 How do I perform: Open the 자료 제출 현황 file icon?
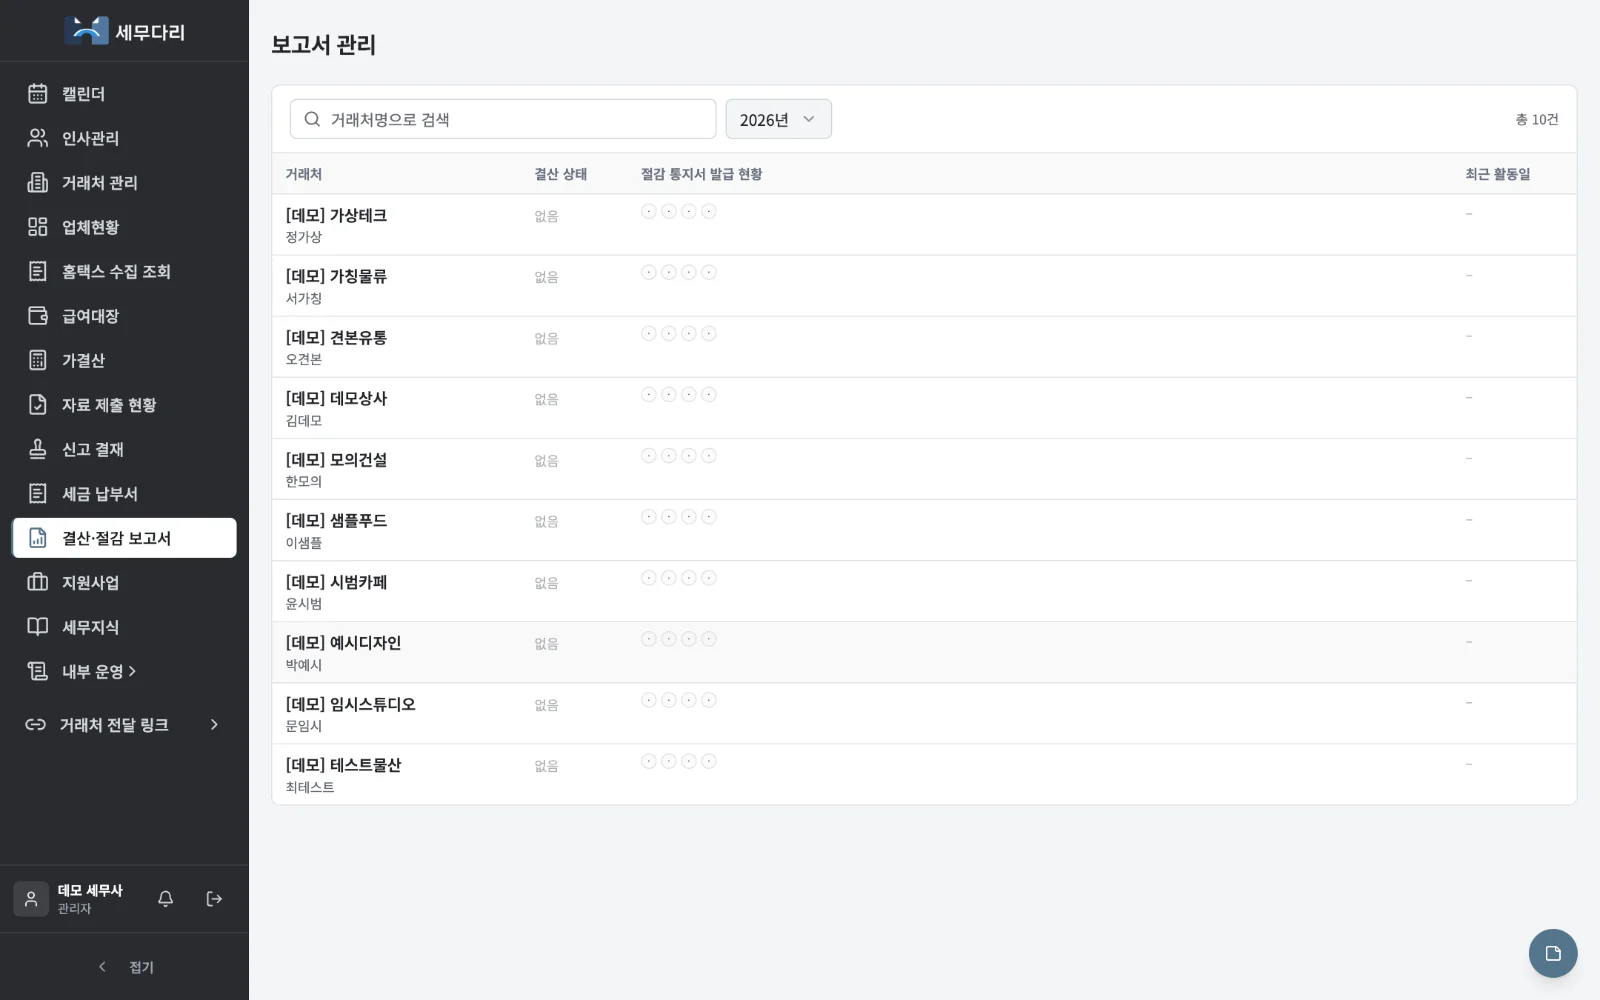(x=38, y=405)
